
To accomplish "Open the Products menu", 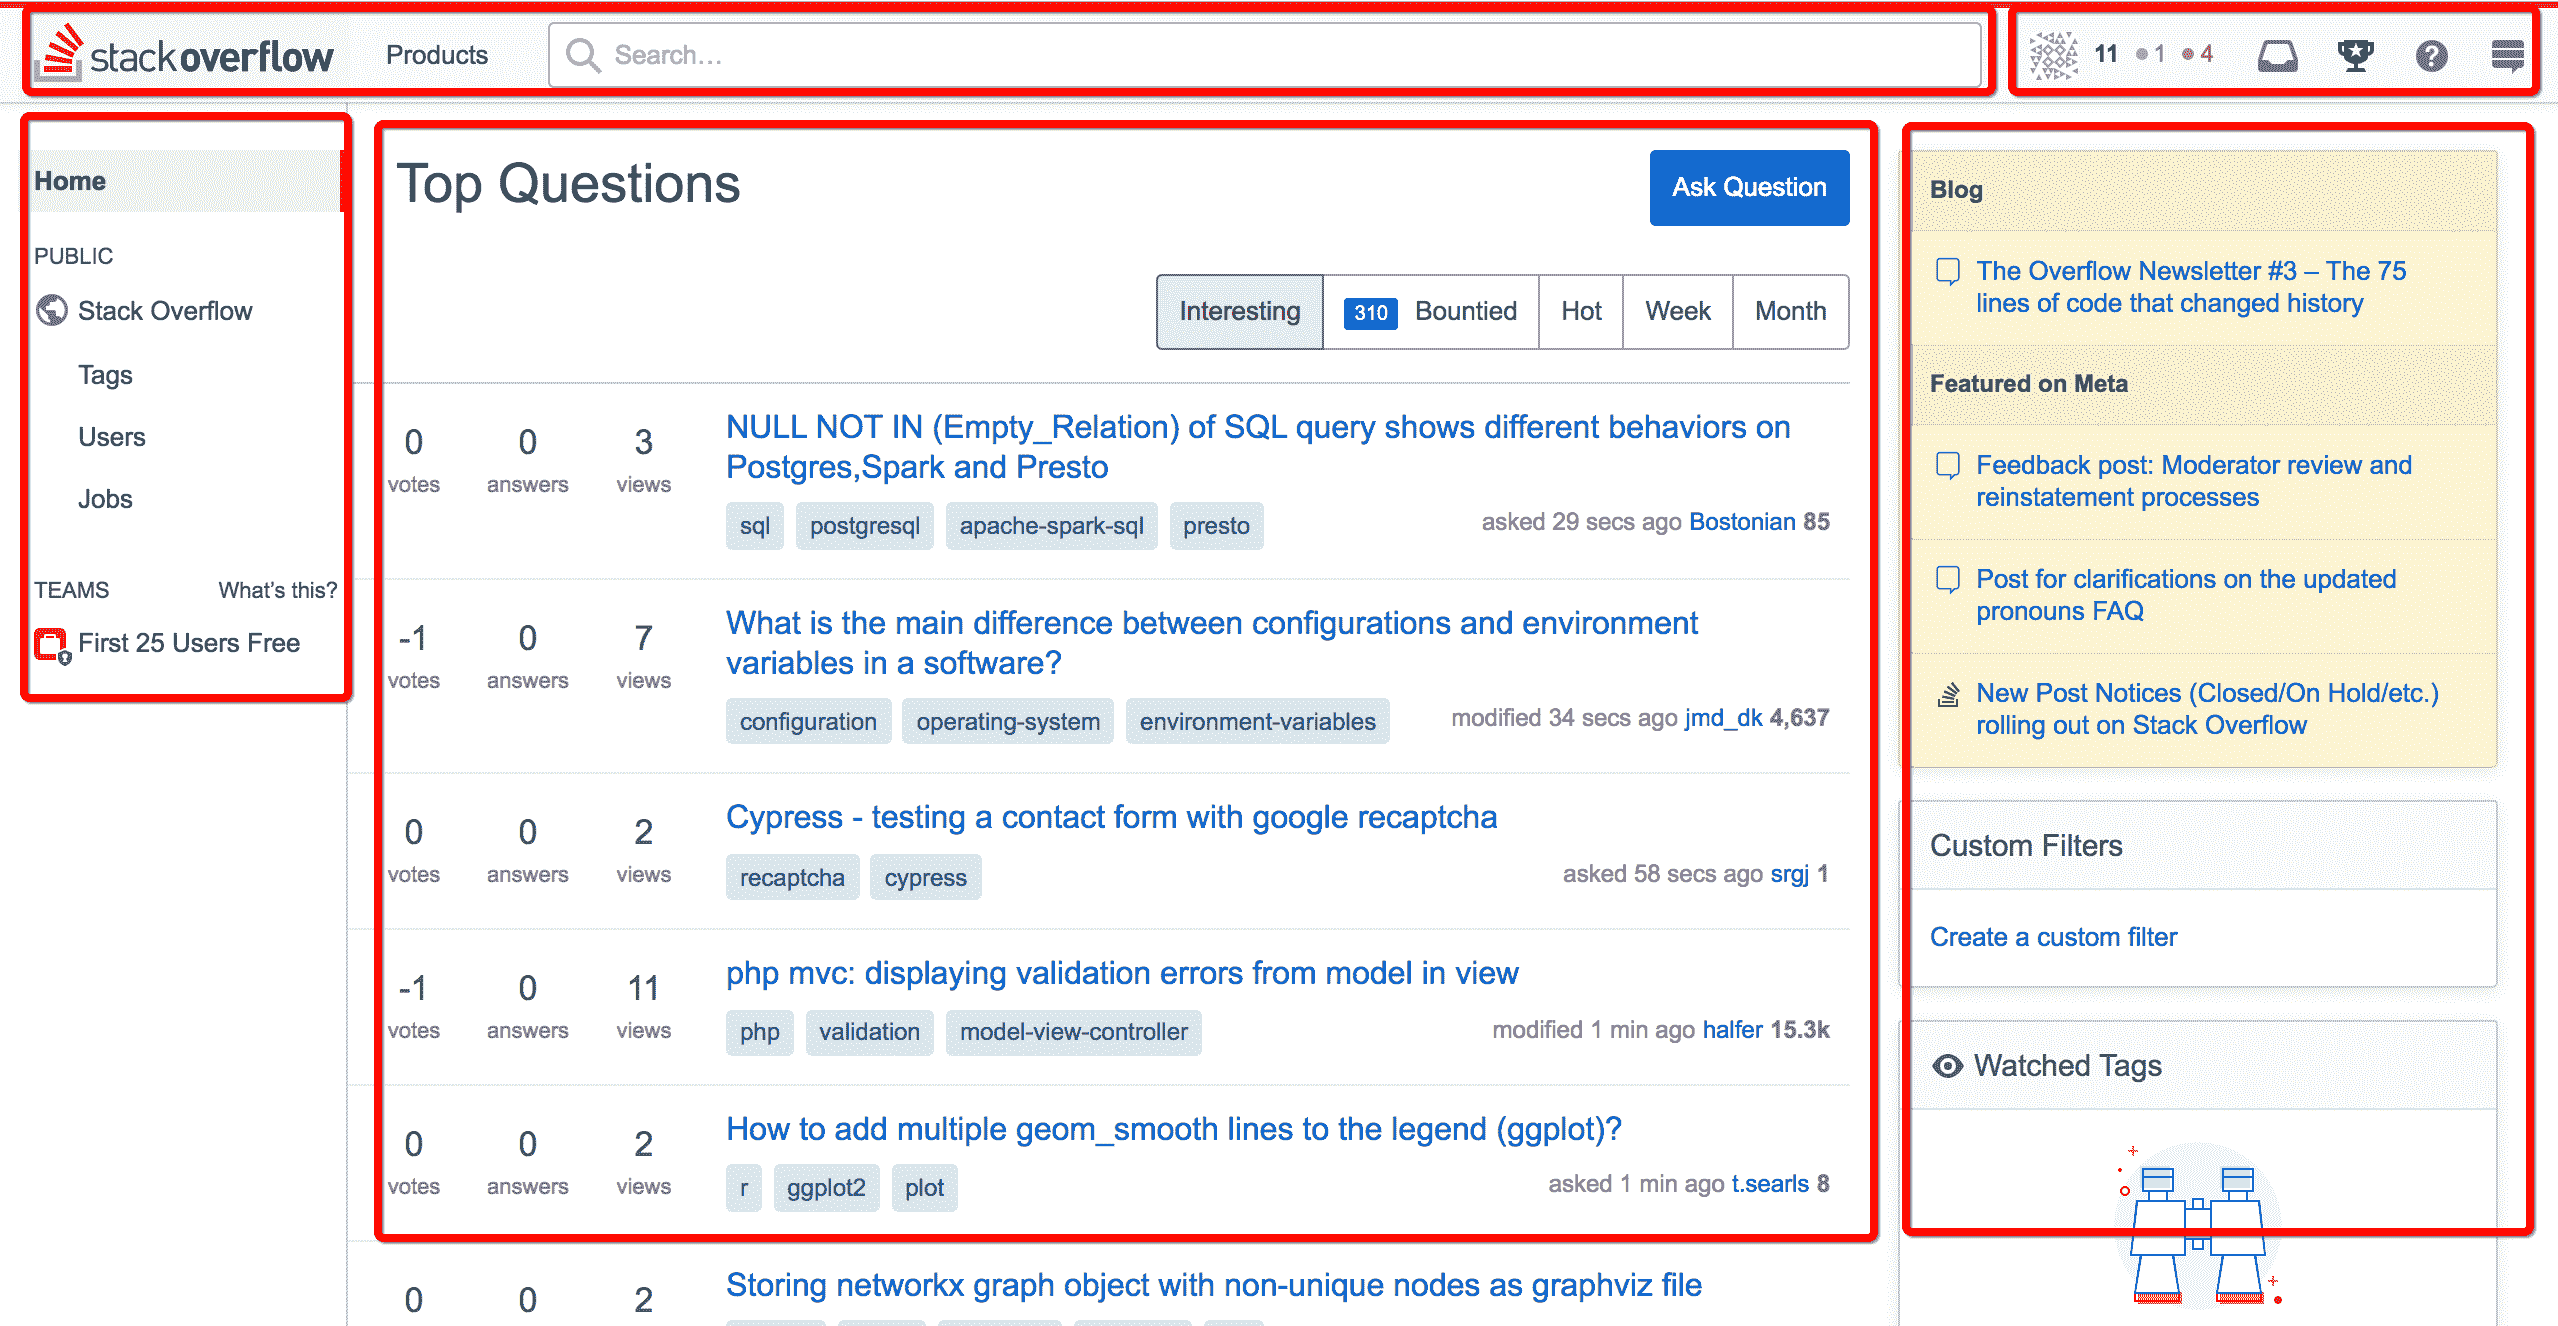I will pos(437,55).
